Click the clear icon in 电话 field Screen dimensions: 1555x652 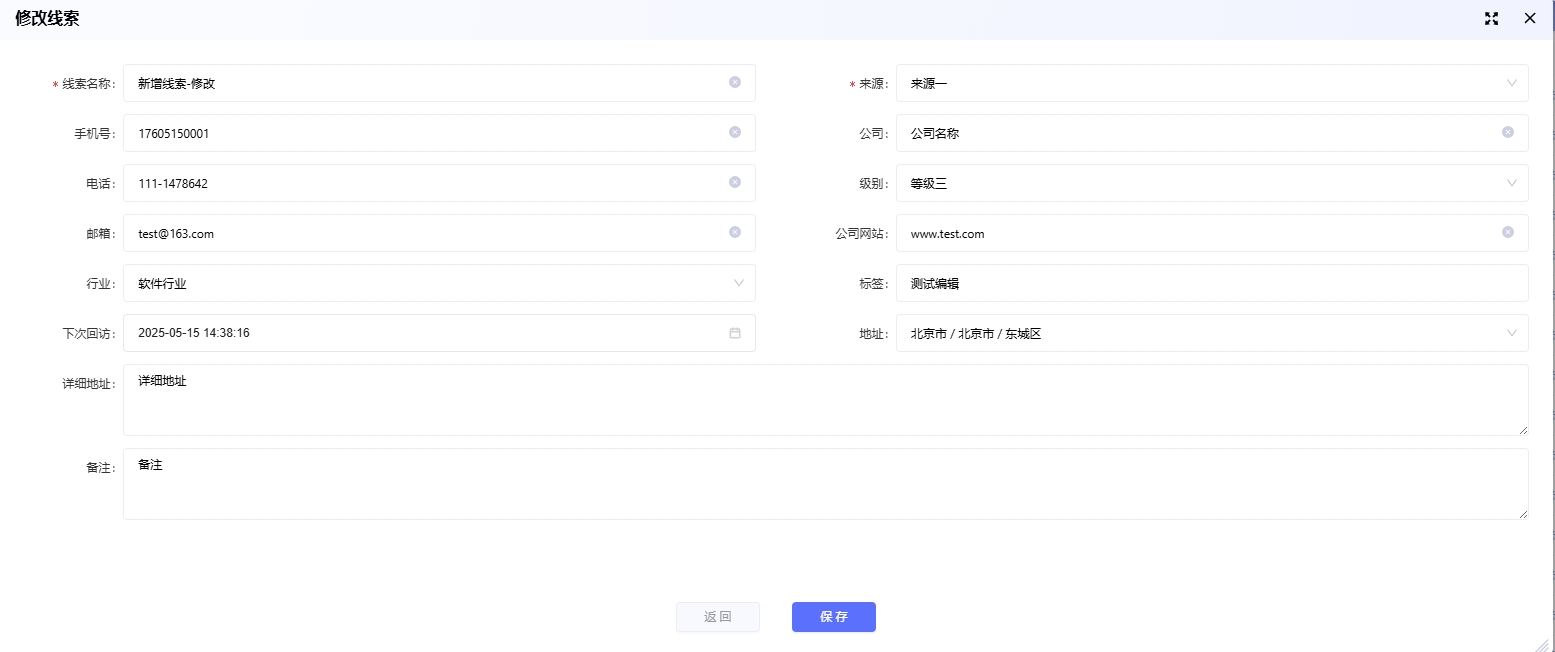coord(735,182)
